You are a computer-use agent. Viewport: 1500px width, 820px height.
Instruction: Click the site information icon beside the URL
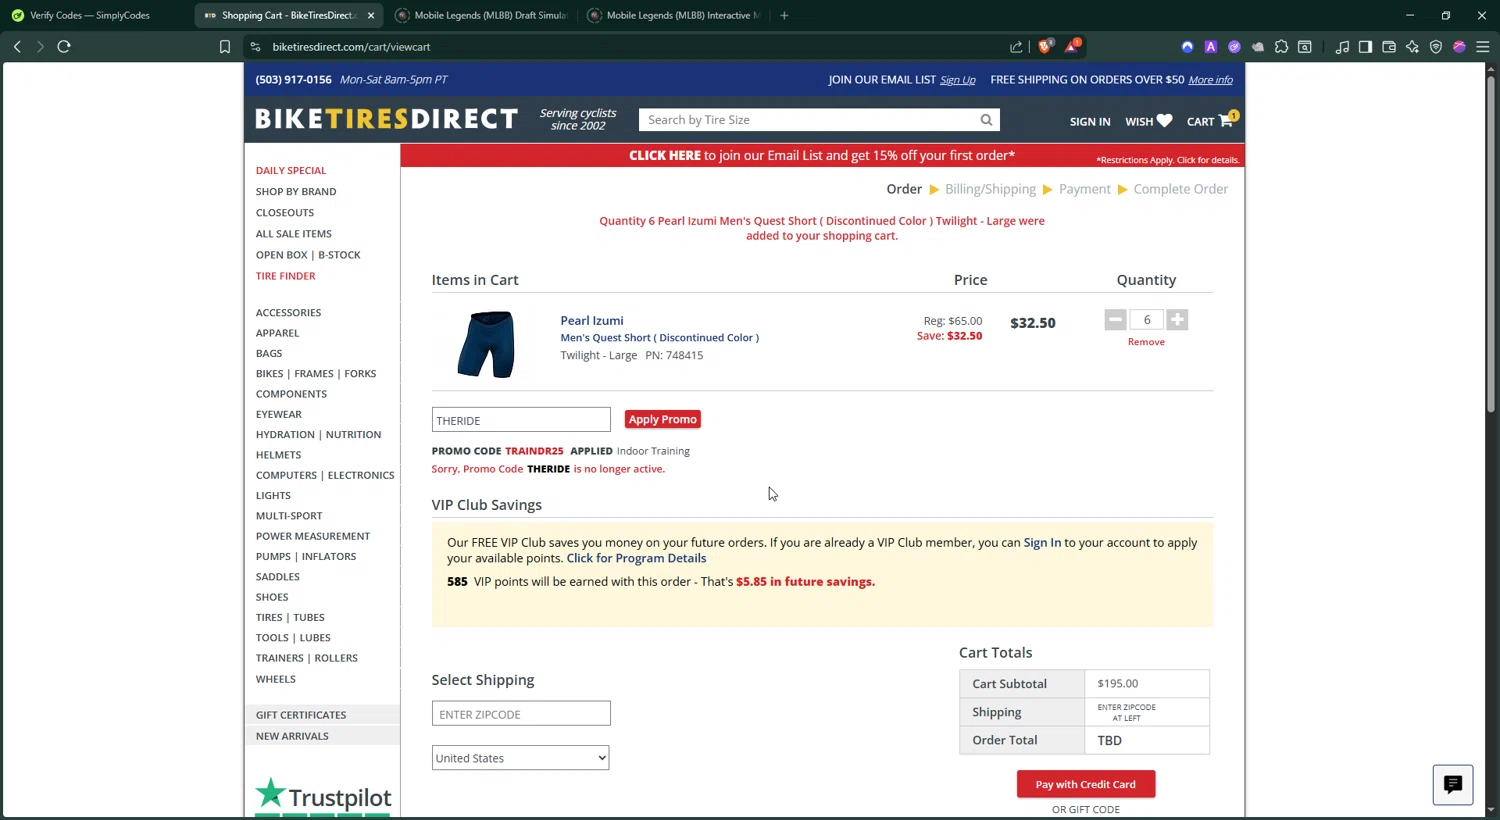point(256,47)
